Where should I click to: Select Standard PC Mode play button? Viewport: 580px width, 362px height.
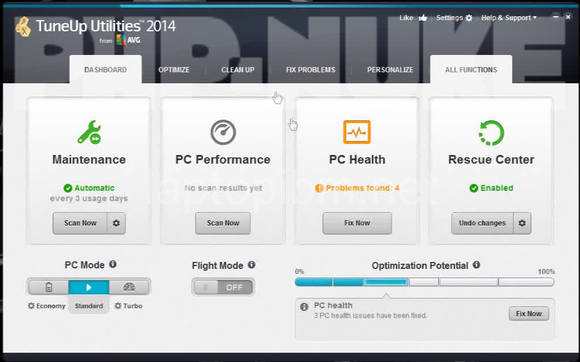[89, 287]
